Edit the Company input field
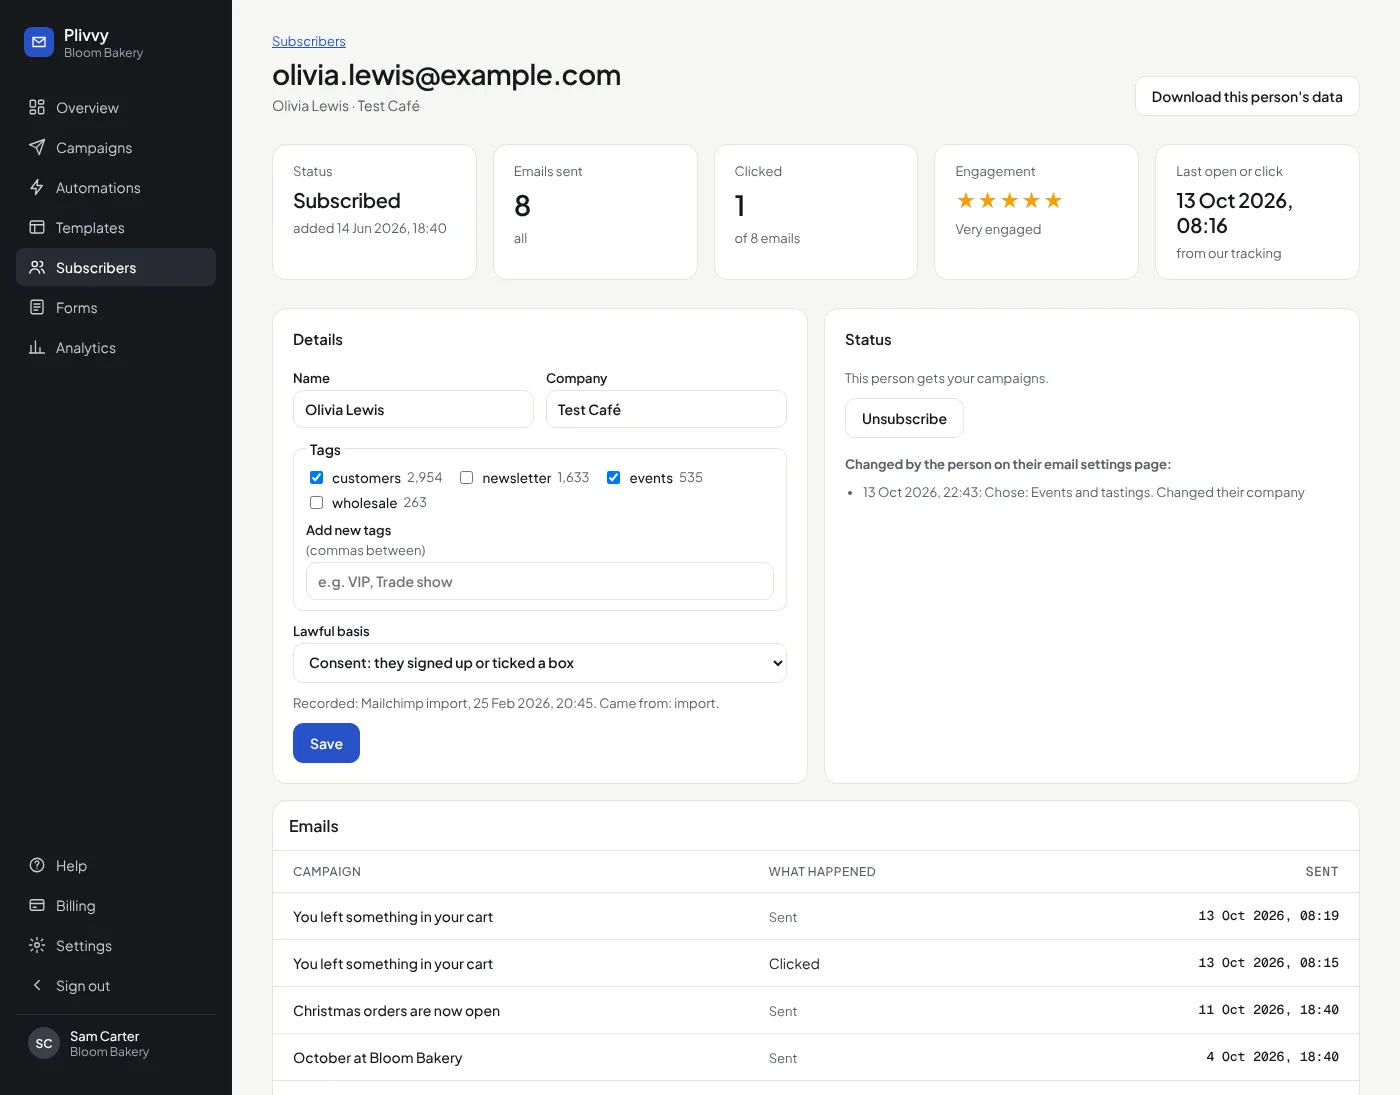1400x1095 pixels. (666, 409)
